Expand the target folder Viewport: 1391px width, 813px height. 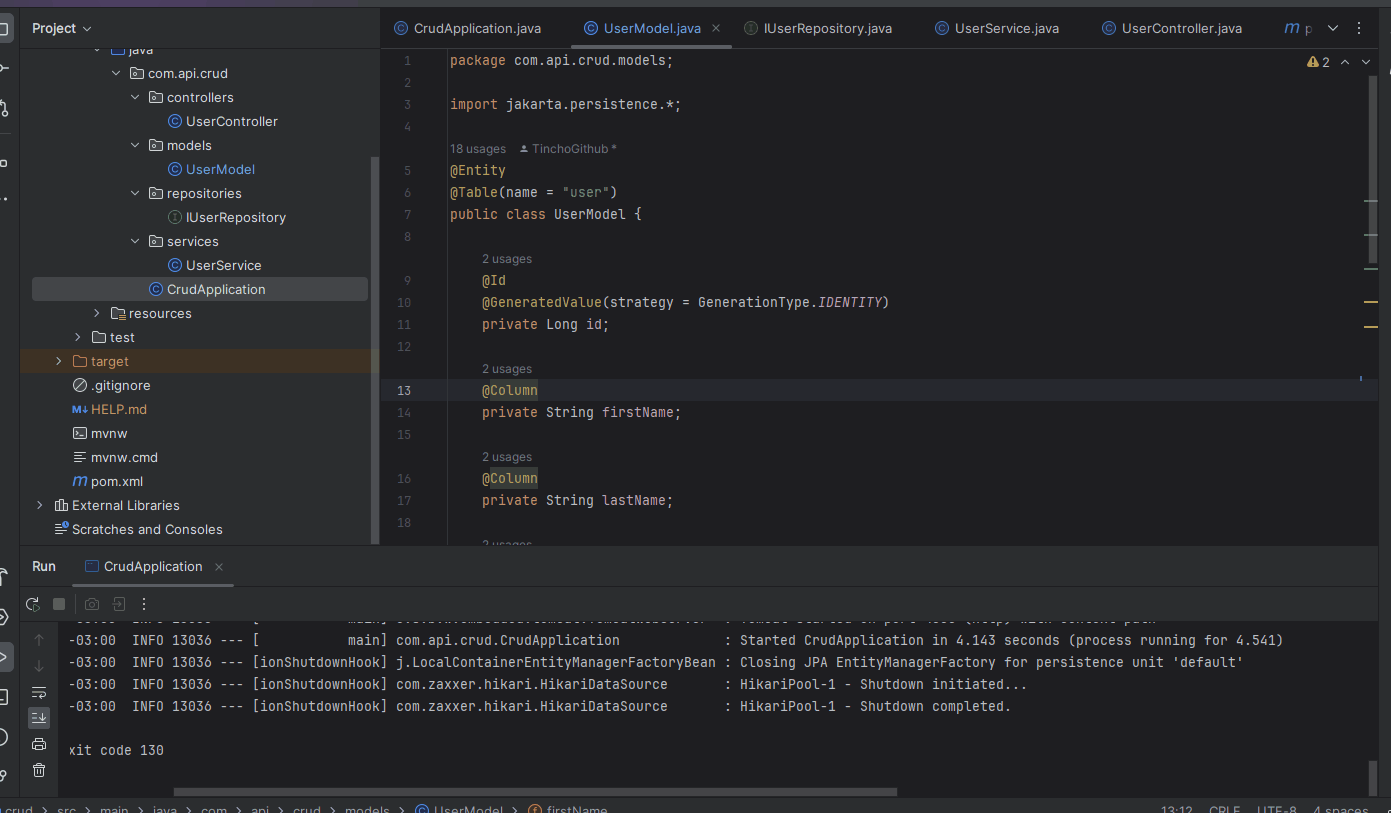click(59, 361)
